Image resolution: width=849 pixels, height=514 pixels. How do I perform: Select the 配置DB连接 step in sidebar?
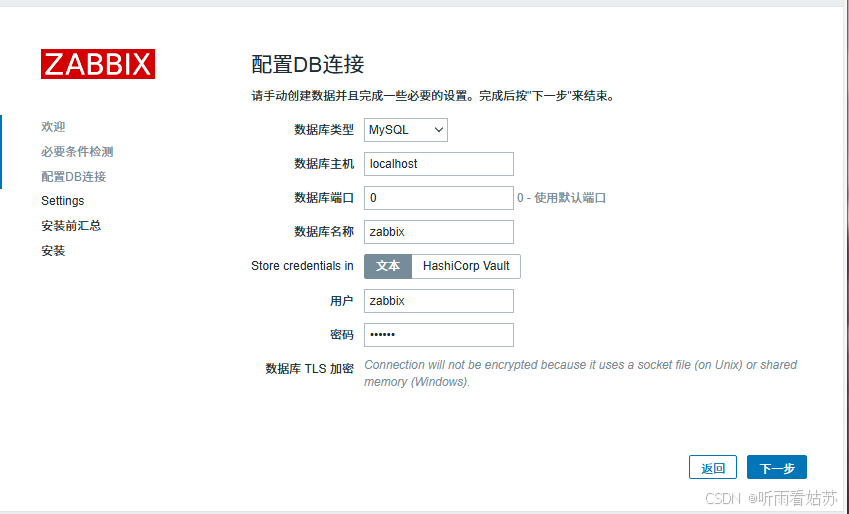(x=74, y=177)
